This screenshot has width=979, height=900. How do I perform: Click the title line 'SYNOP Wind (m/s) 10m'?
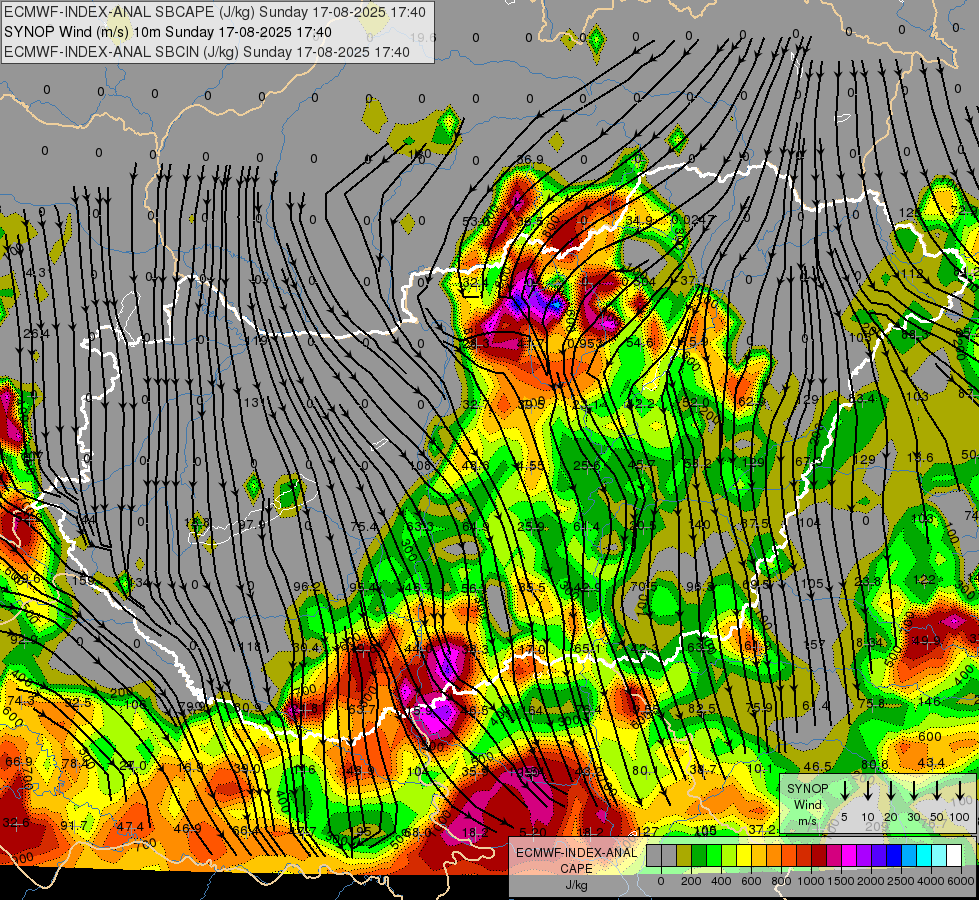pyautogui.click(x=168, y=32)
